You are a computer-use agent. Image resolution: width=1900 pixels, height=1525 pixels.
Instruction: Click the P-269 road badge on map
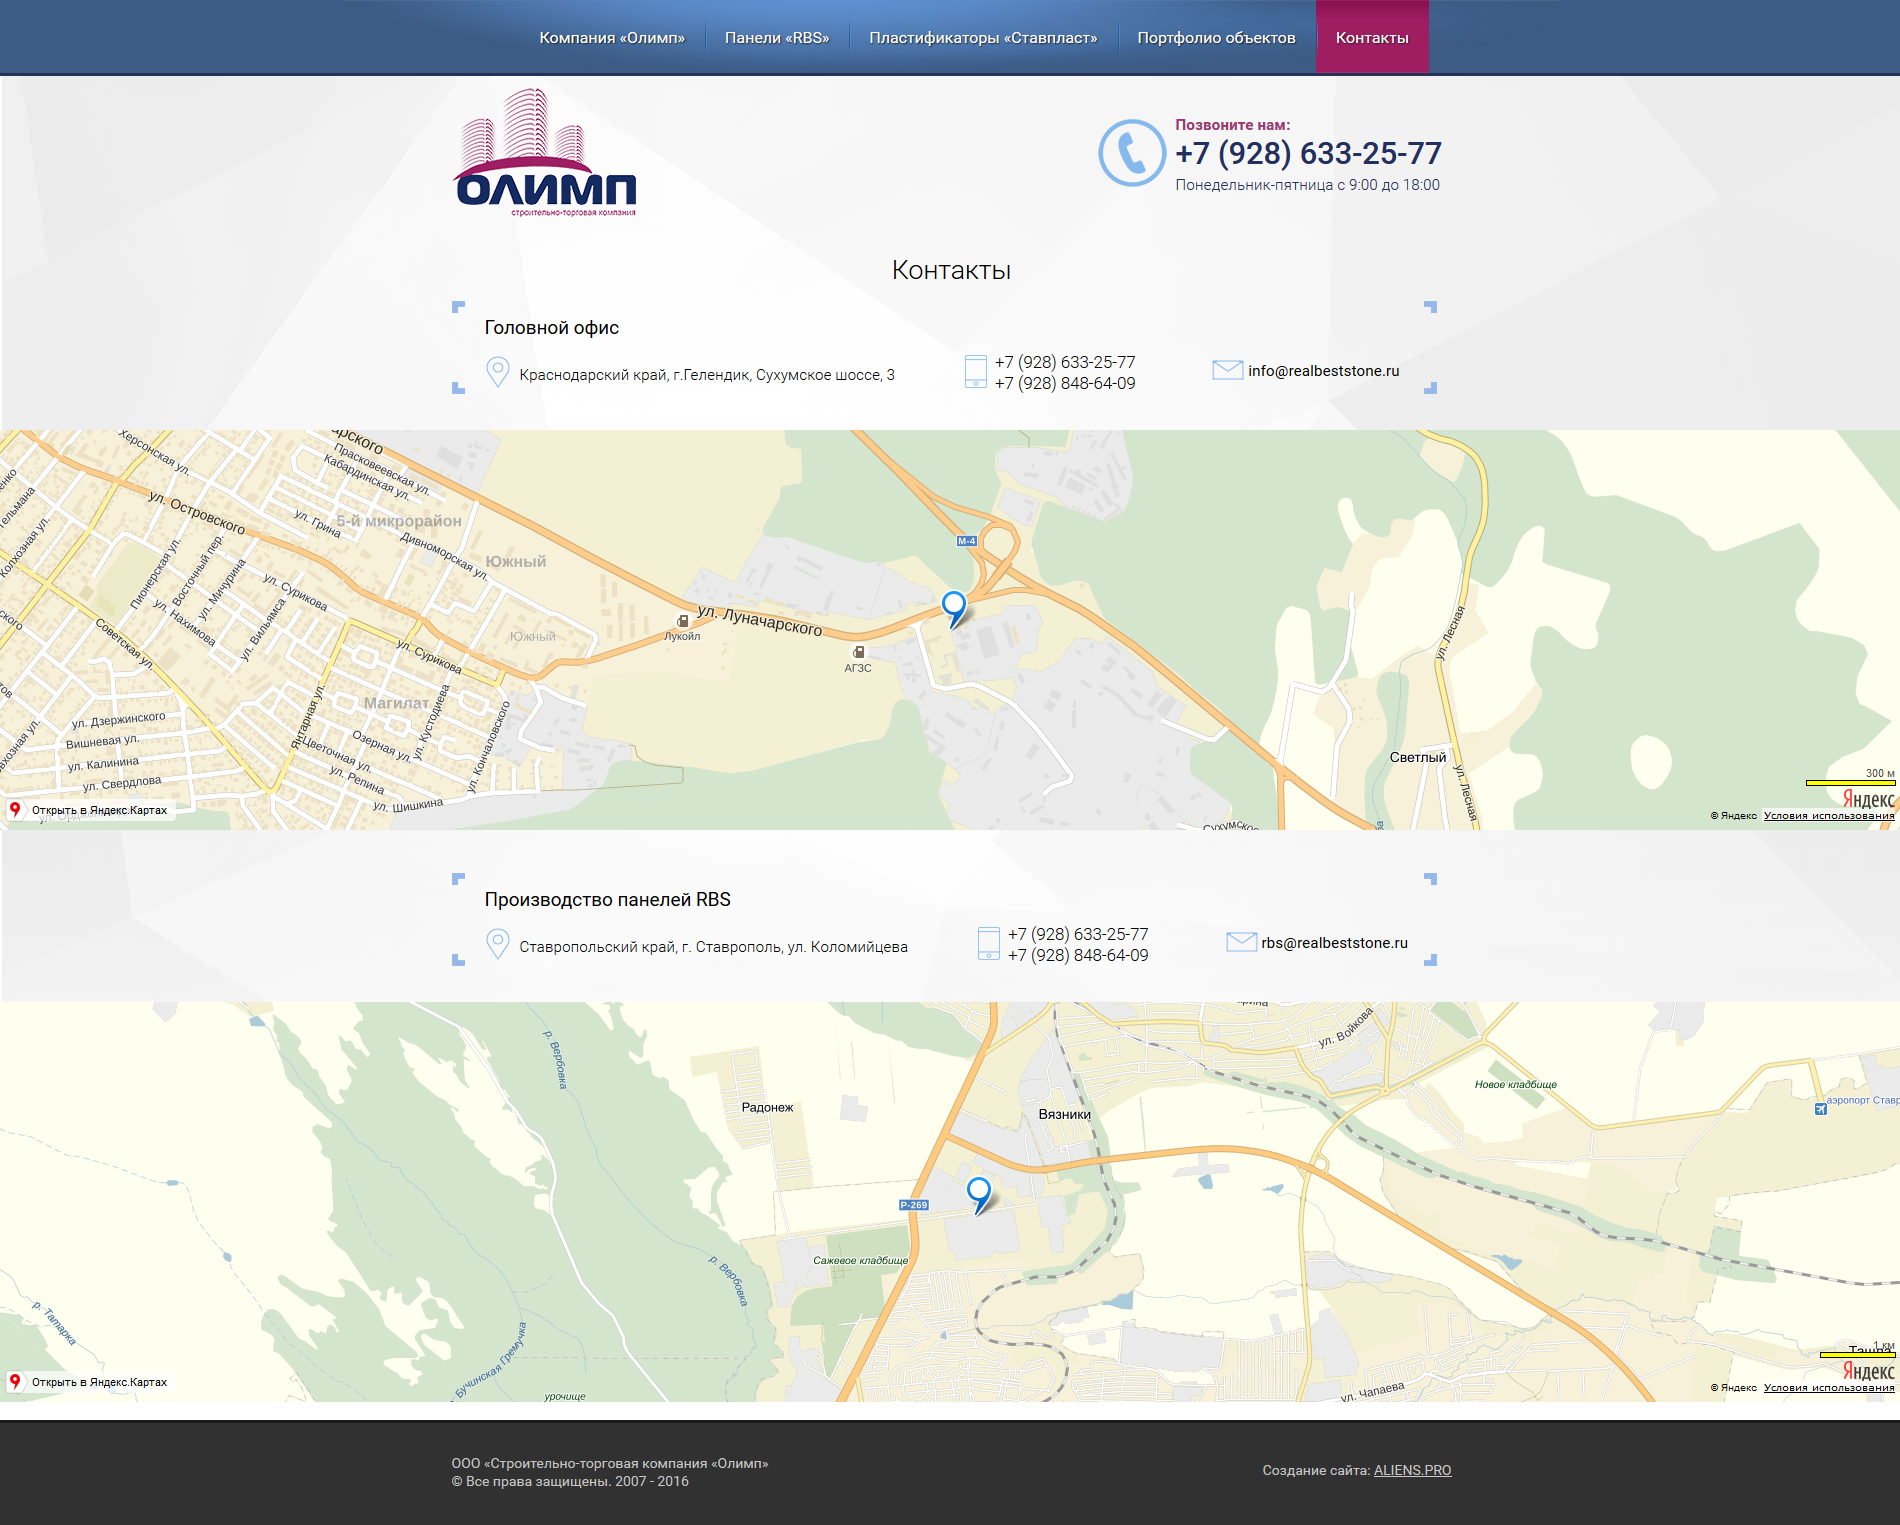point(914,1205)
